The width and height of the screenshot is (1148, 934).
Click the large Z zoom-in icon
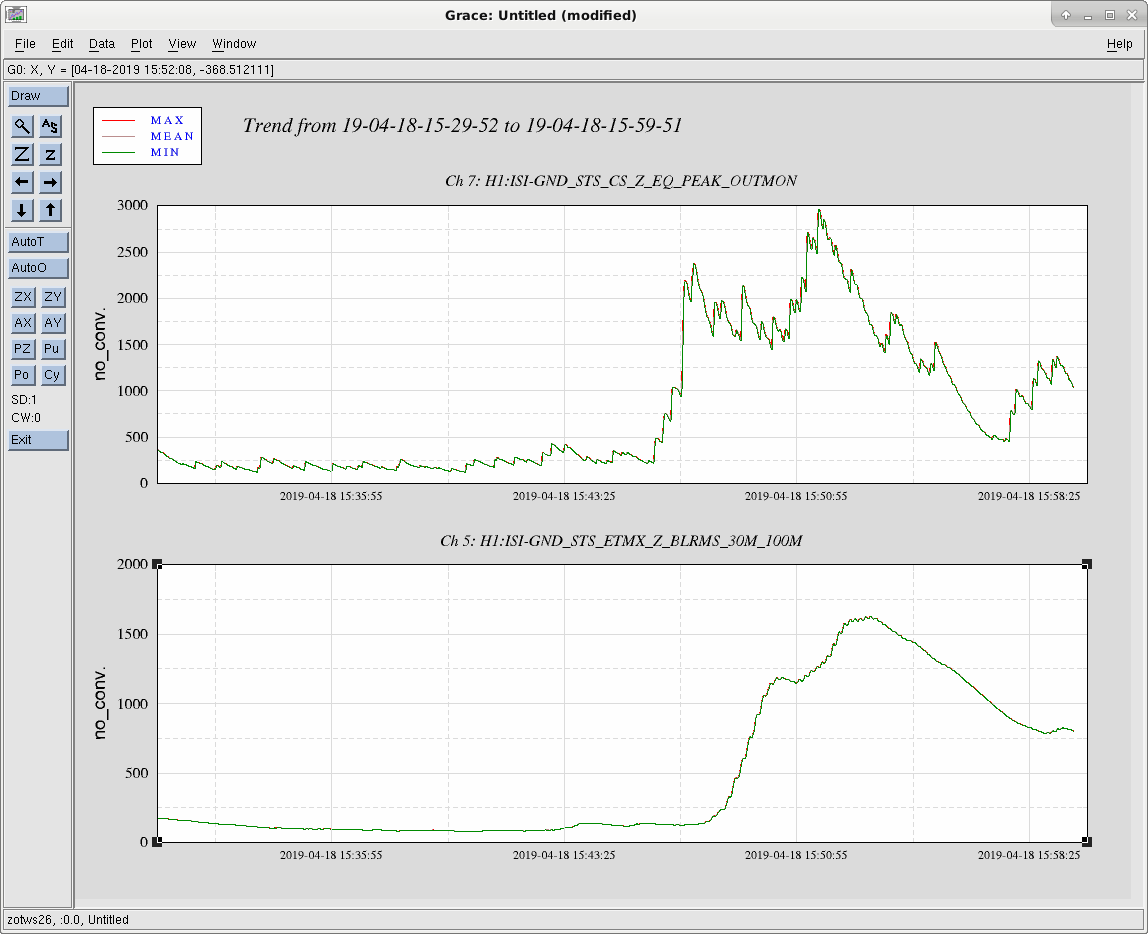tap(23, 154)
